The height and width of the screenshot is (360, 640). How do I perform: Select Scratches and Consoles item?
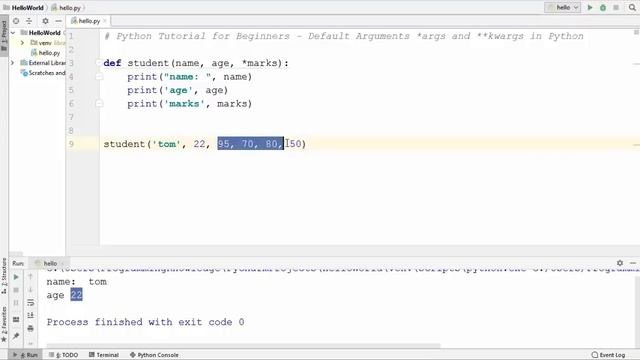coord(43,73)
